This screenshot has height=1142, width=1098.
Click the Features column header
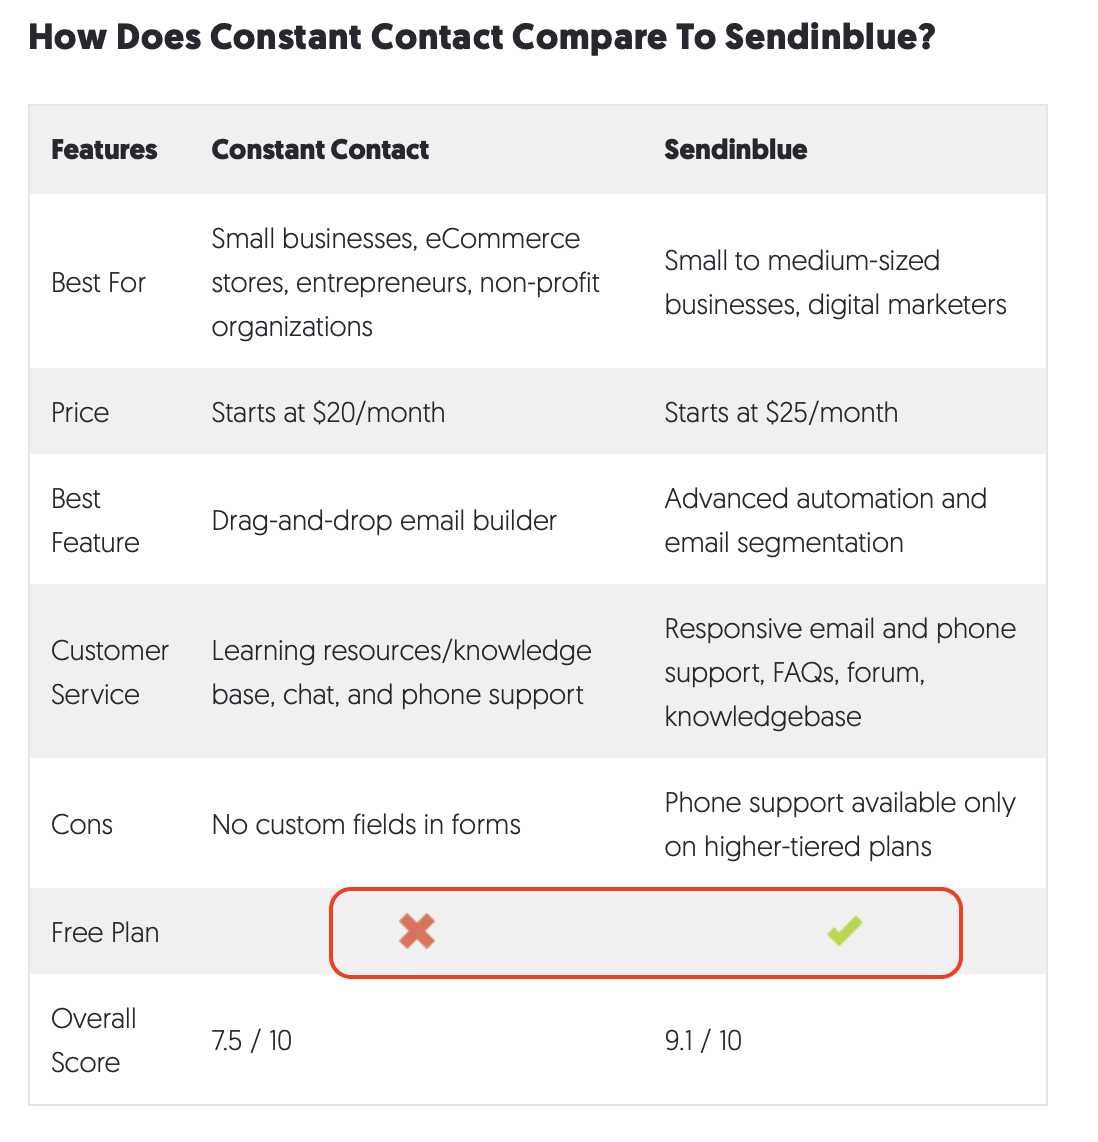(104, 149)
